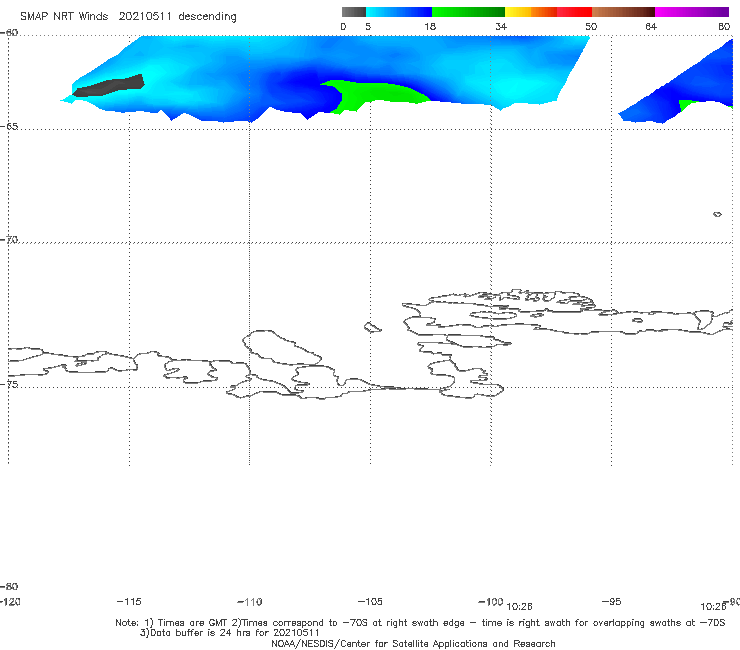The height and width of the screenshot is (650, 740).
Task: Click the large green wind region near -105
Action: click(x=373, y=94)
